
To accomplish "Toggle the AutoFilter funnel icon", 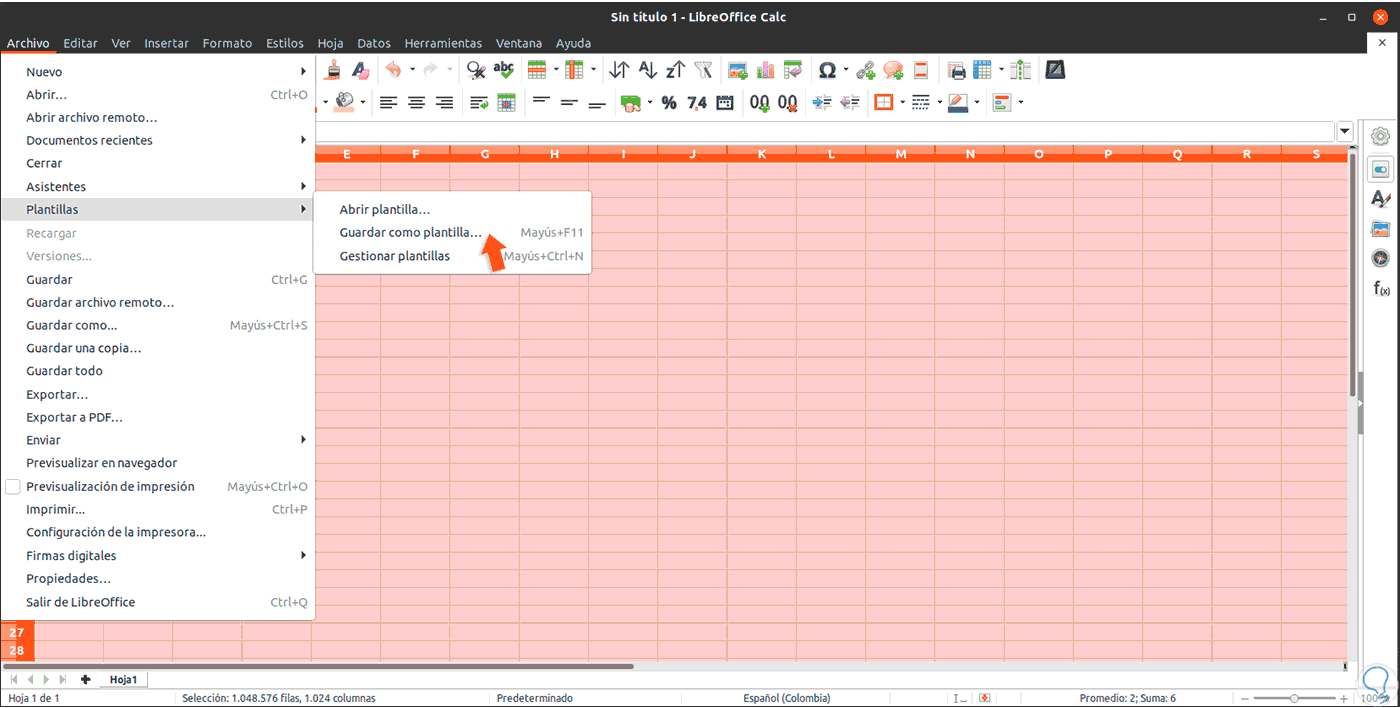I will tap(704, 70).
